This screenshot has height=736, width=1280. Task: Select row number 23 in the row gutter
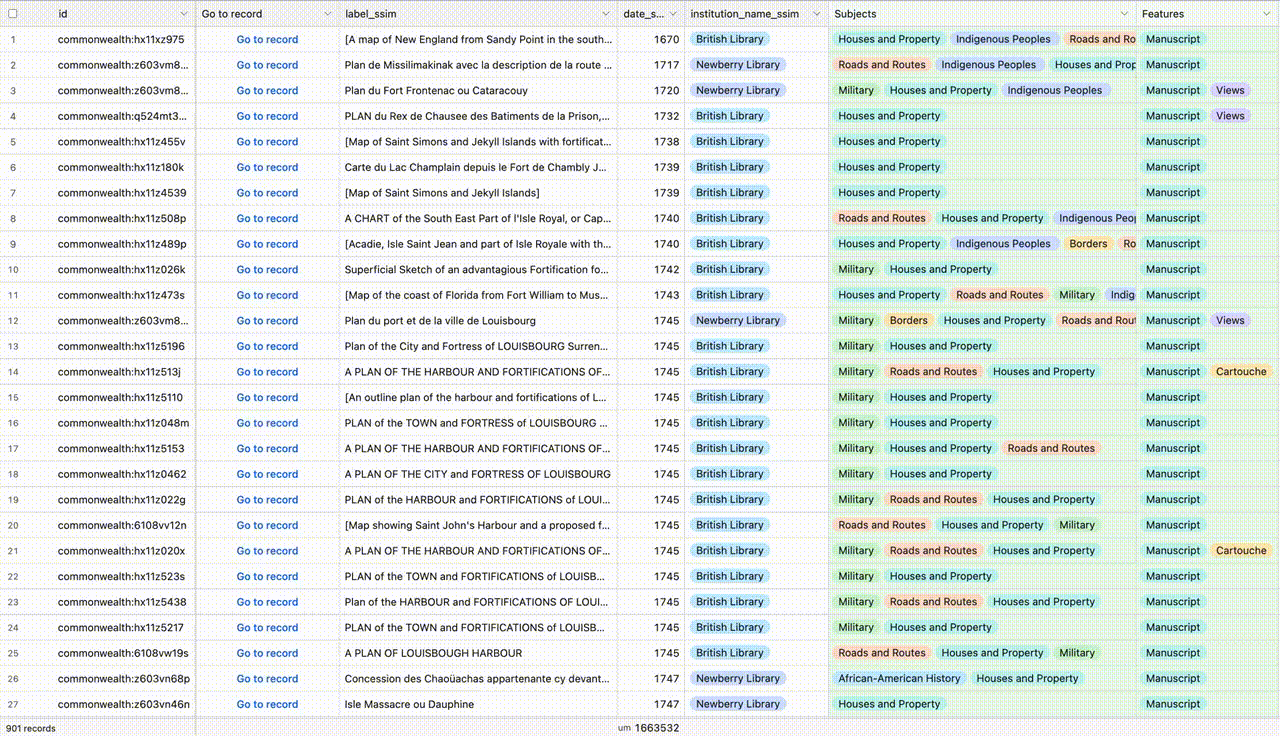point(13,602)
